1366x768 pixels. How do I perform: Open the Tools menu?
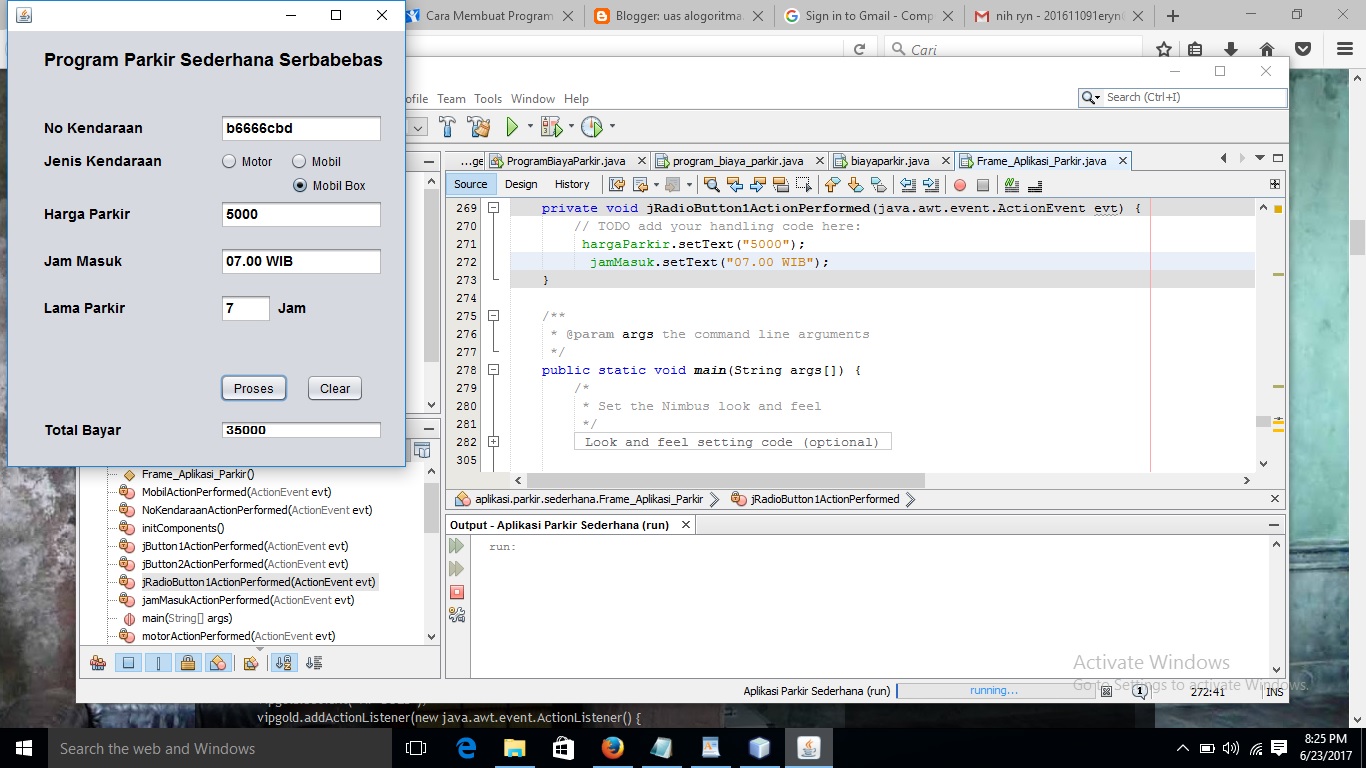(x=488, y=98)
